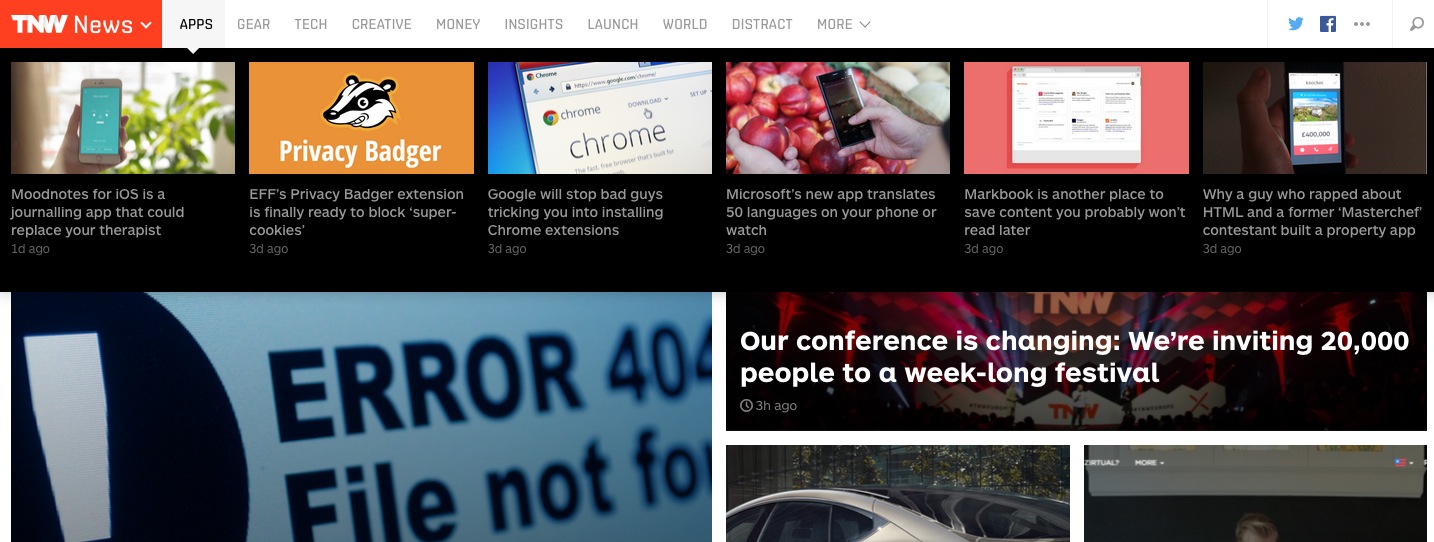
Task: Open the Twitter icon in header
Action: point(1296,24)
